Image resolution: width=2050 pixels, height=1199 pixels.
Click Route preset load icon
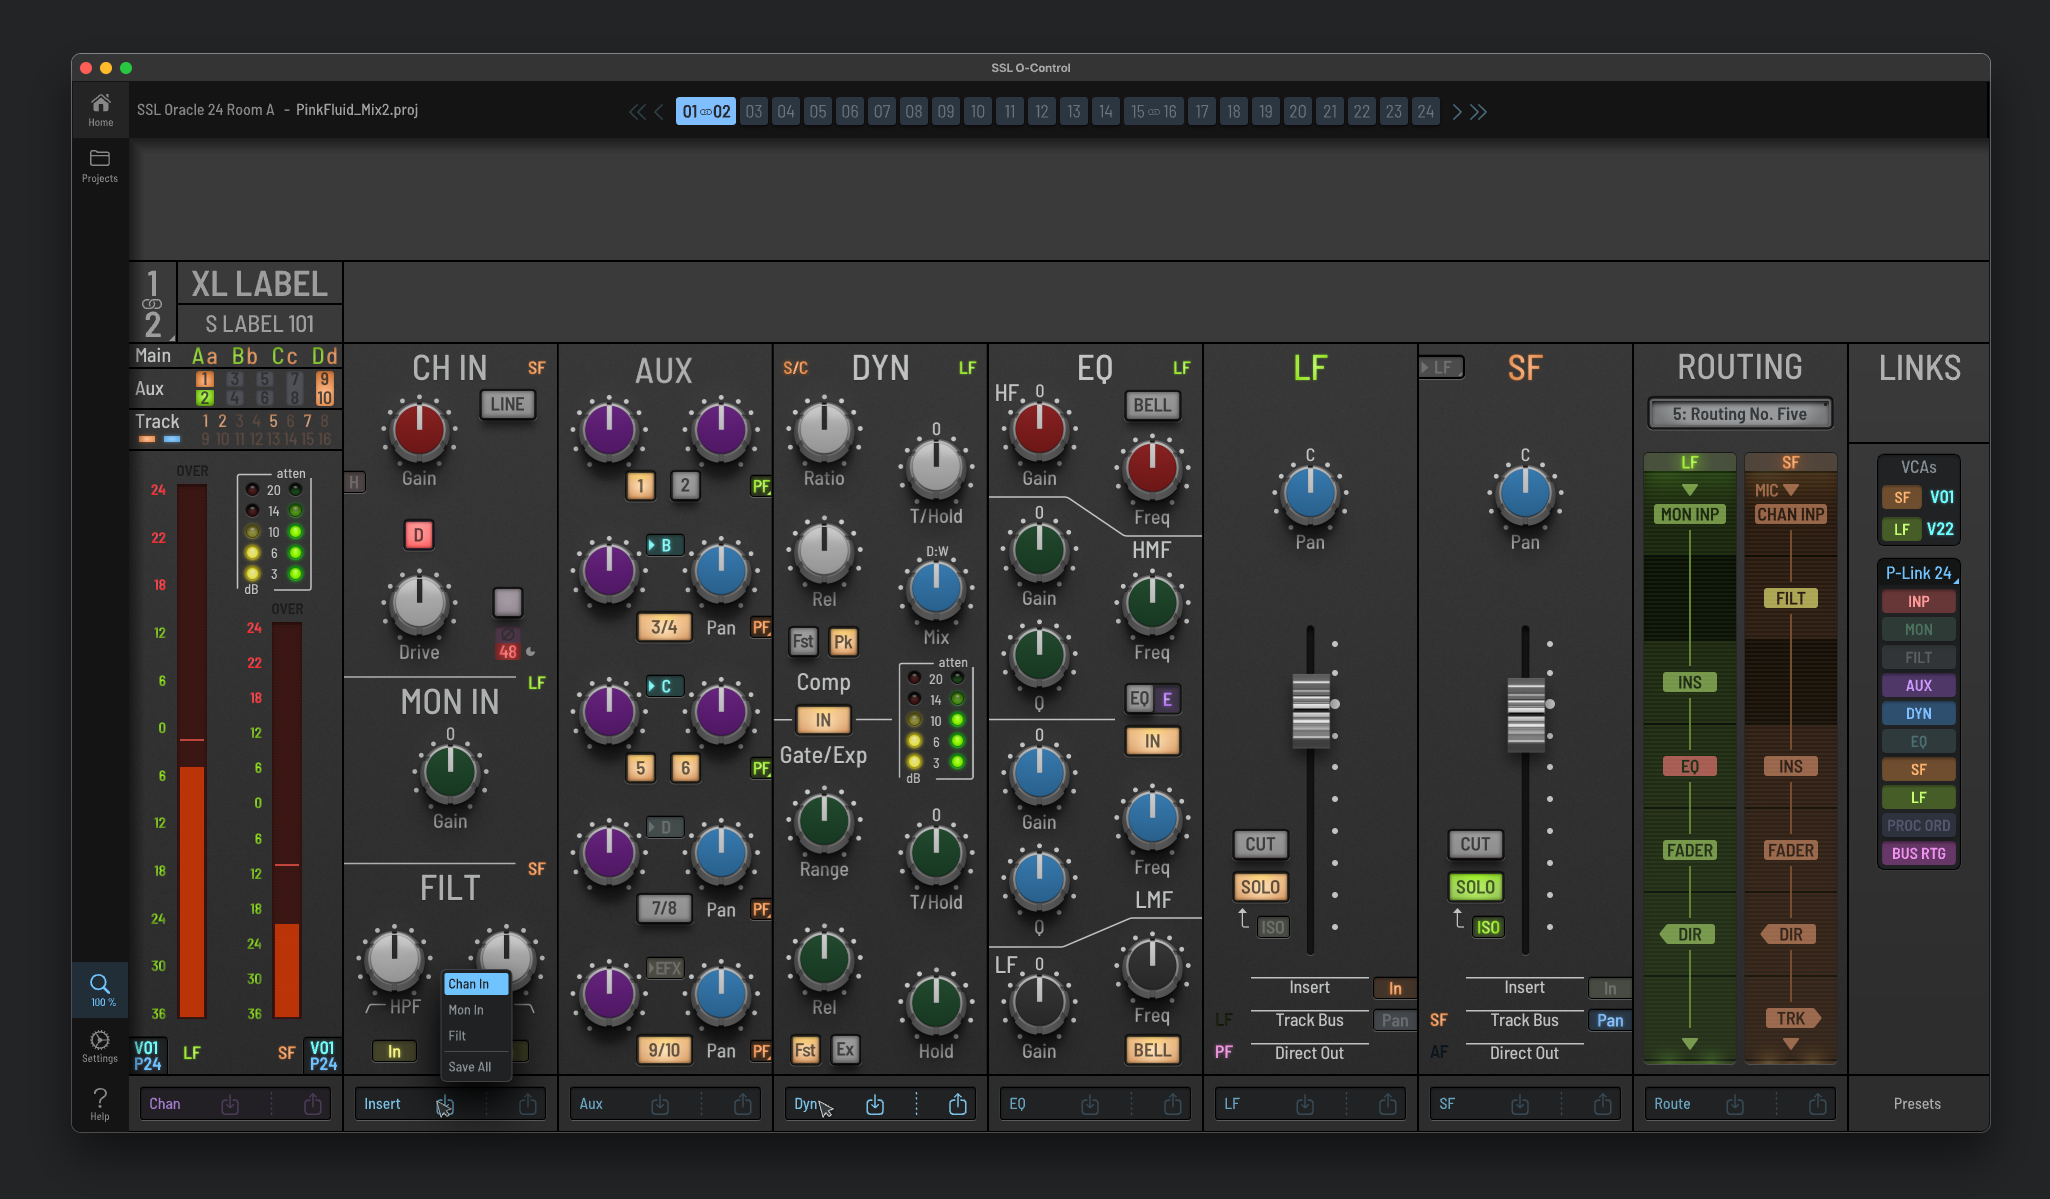tap(1735, 1104)
